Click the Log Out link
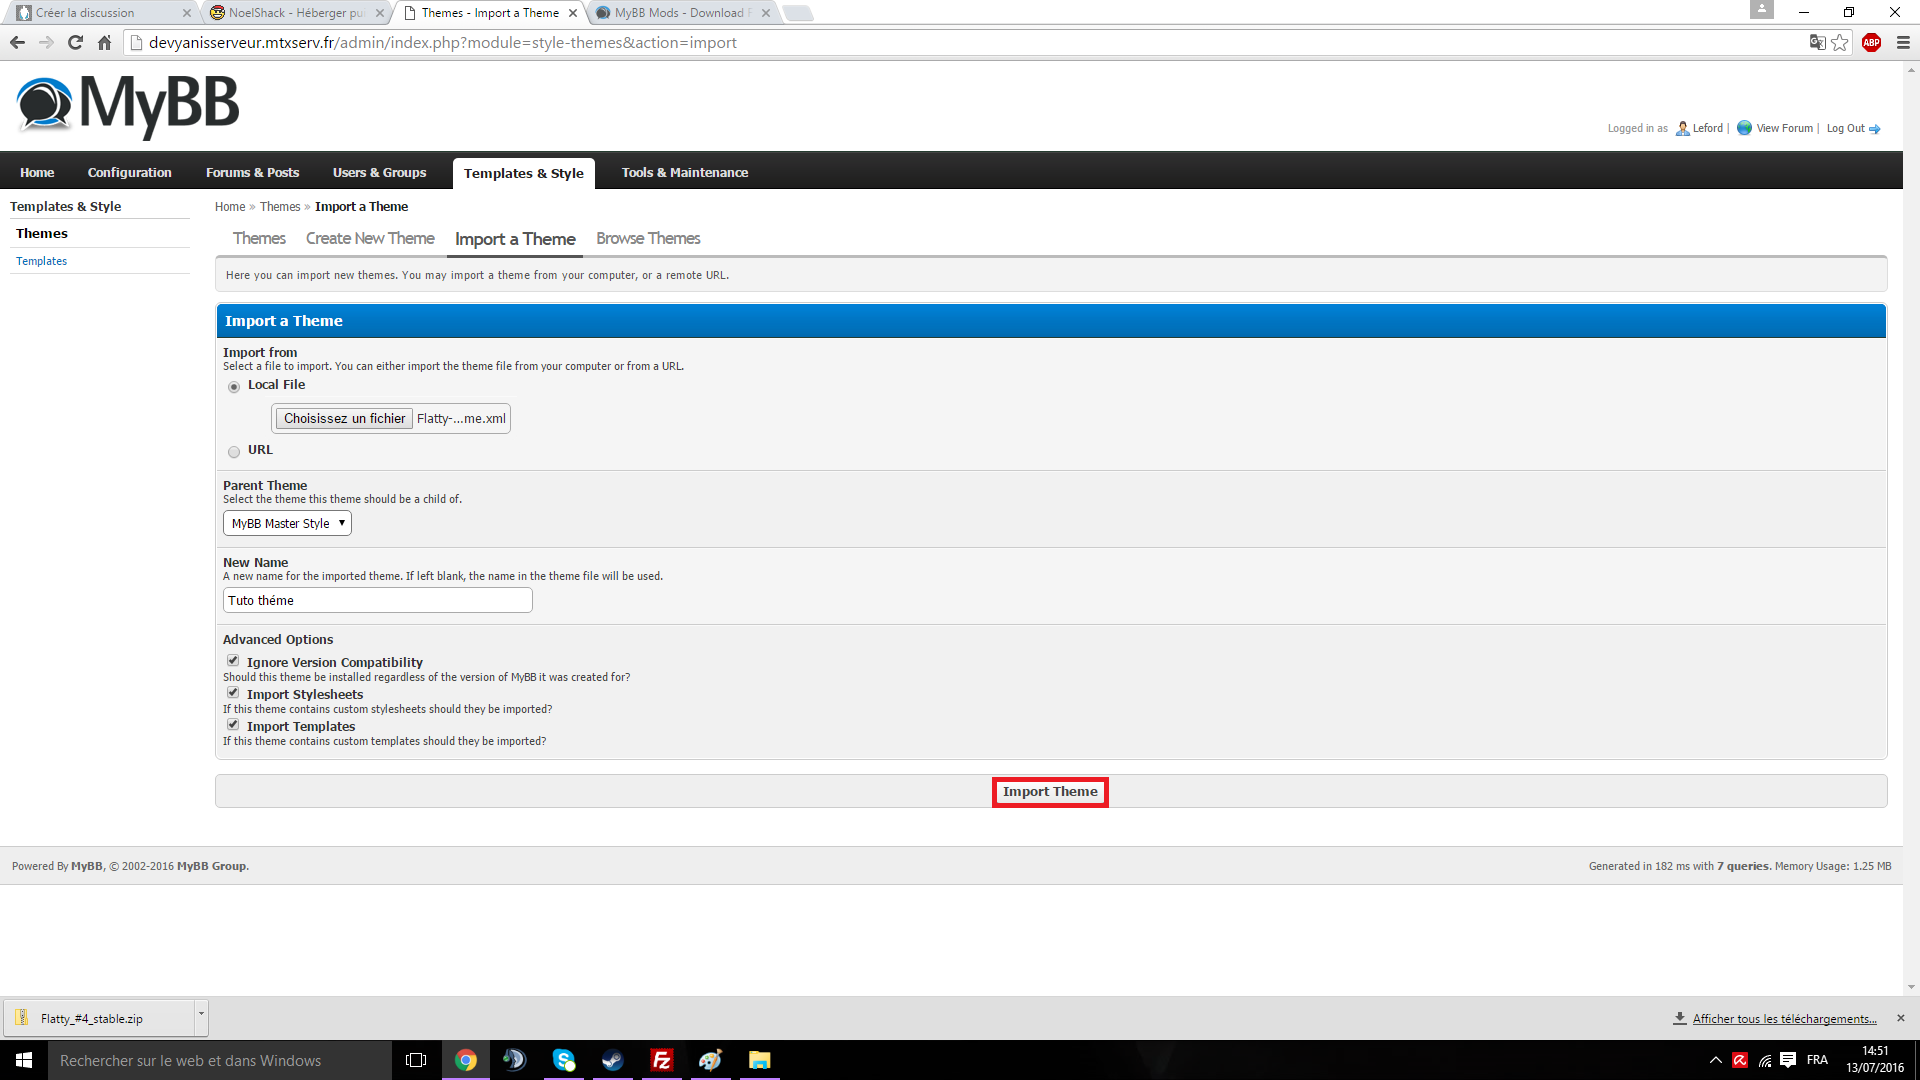 1845,128
